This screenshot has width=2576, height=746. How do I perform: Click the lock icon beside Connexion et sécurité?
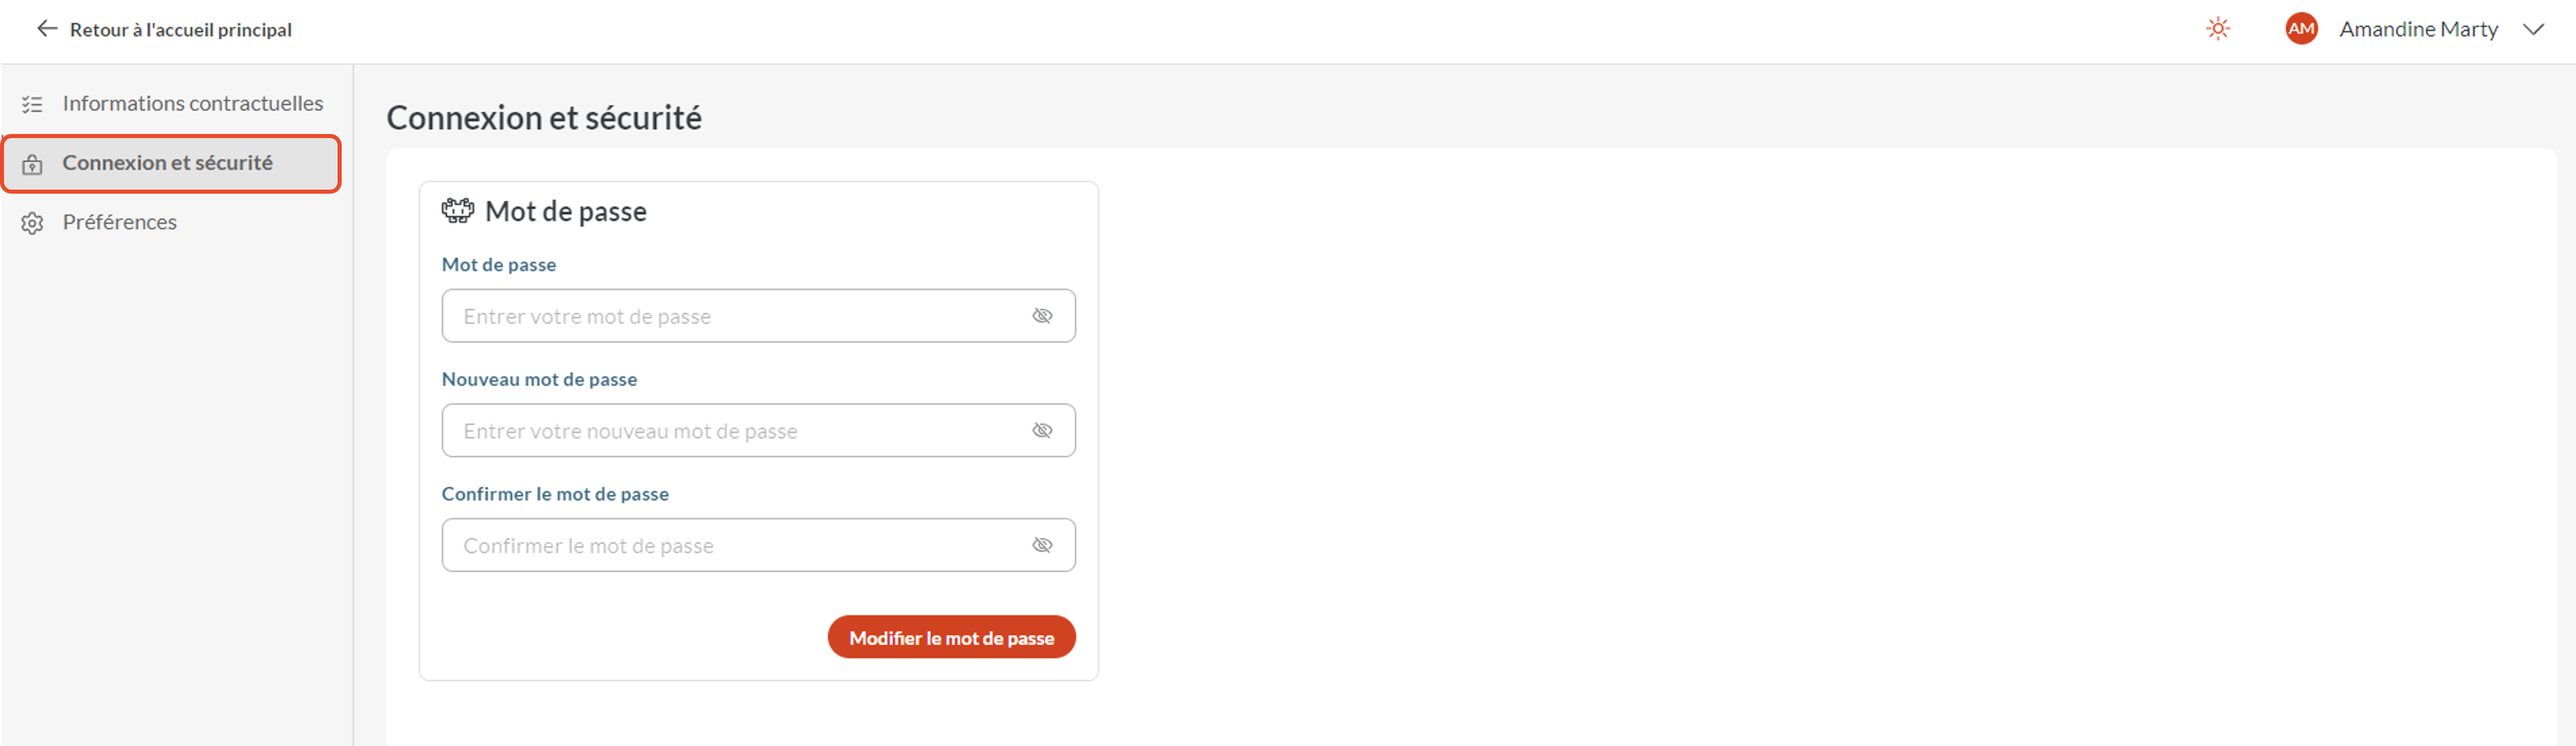pyautogui.click(x=32, y=164)
